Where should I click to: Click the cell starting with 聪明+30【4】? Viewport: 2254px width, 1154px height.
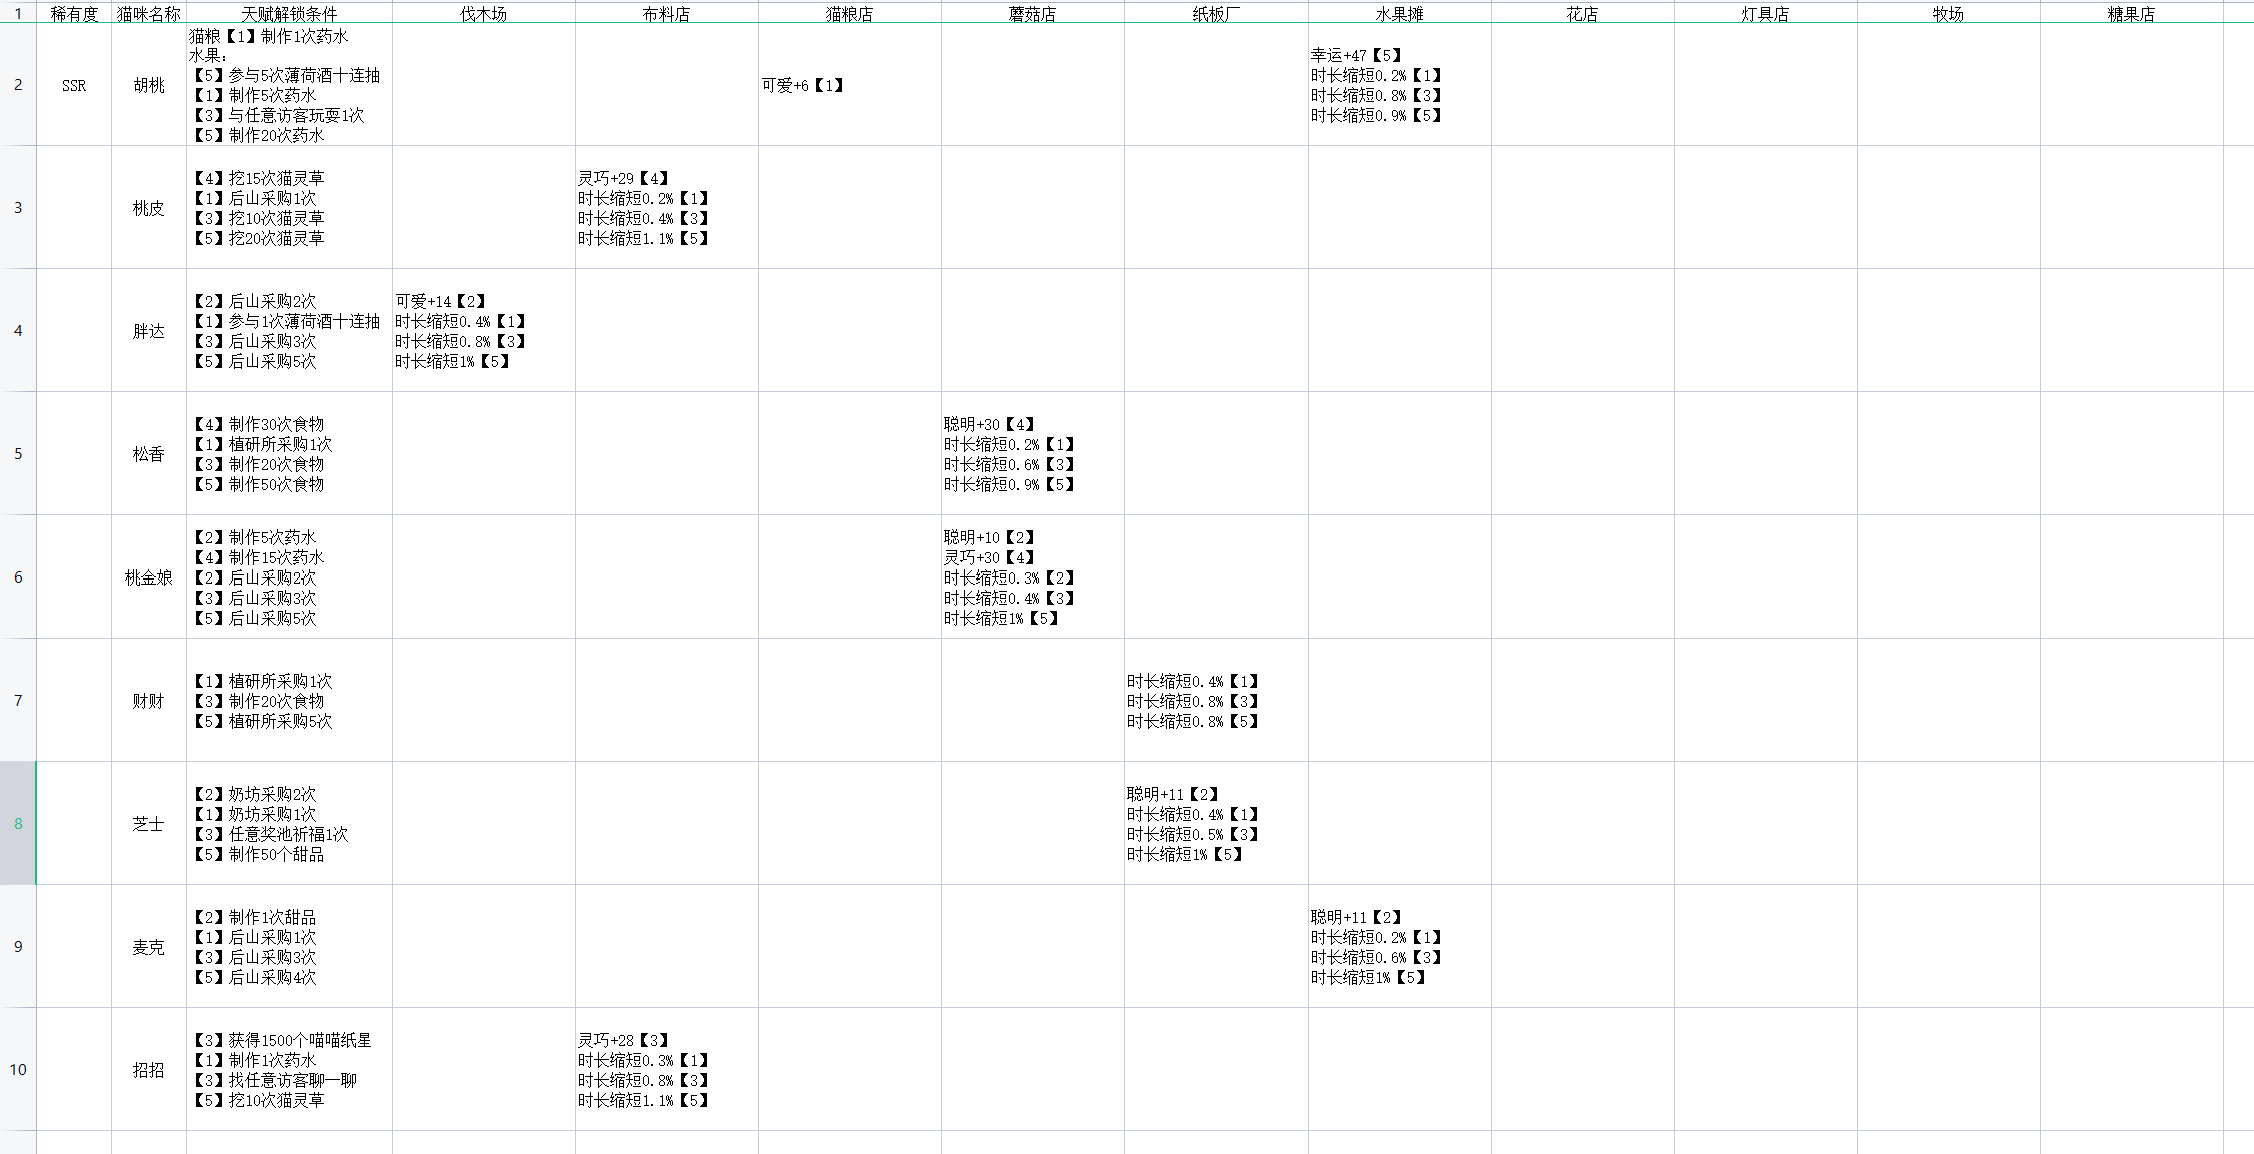(1033, 454)
